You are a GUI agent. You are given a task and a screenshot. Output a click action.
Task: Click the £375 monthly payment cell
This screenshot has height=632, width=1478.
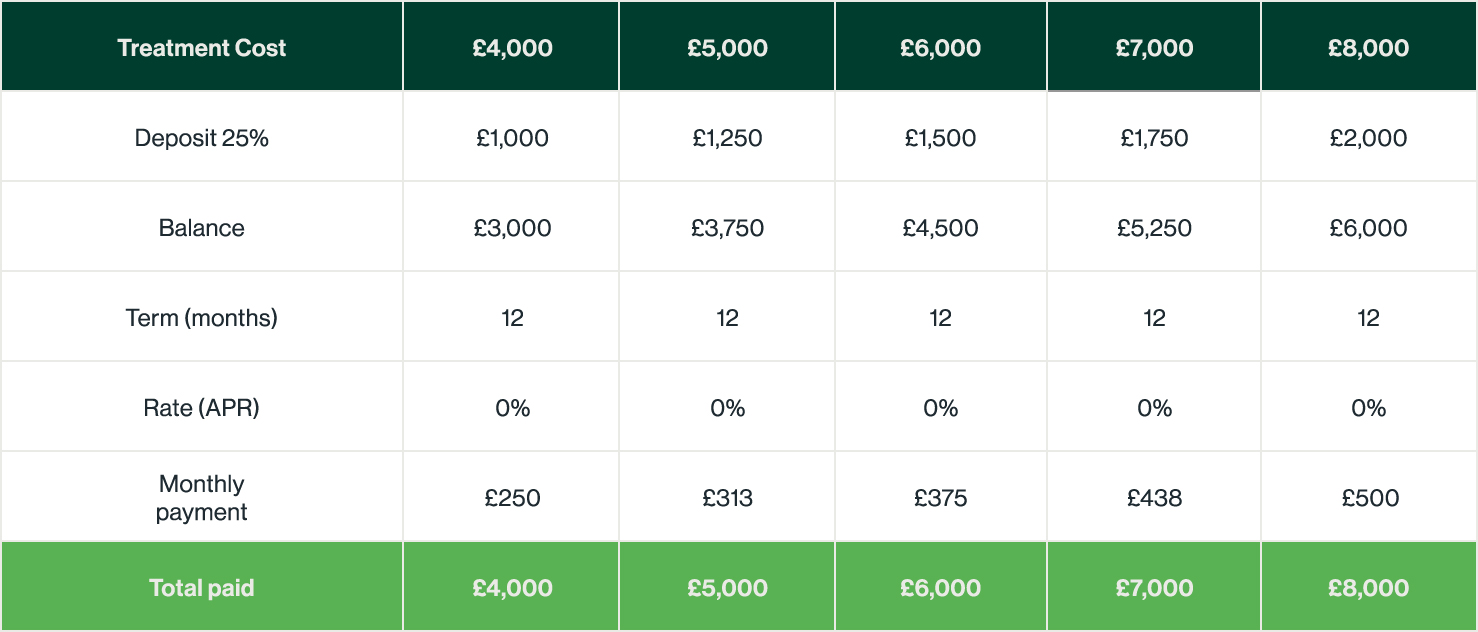(x=940, y=497)
